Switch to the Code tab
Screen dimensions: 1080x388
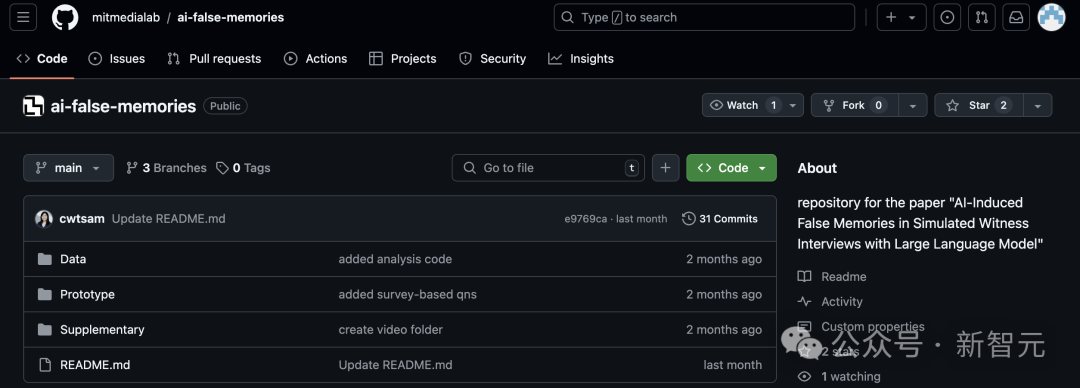point(42,59)
